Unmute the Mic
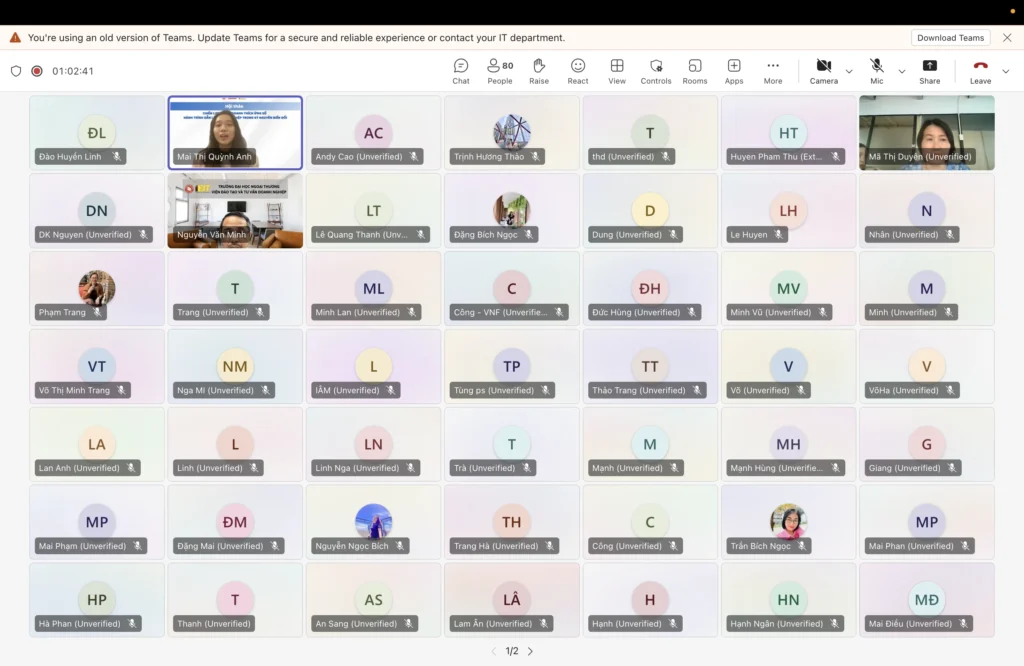1024x666 pixels. coord(877,71)
